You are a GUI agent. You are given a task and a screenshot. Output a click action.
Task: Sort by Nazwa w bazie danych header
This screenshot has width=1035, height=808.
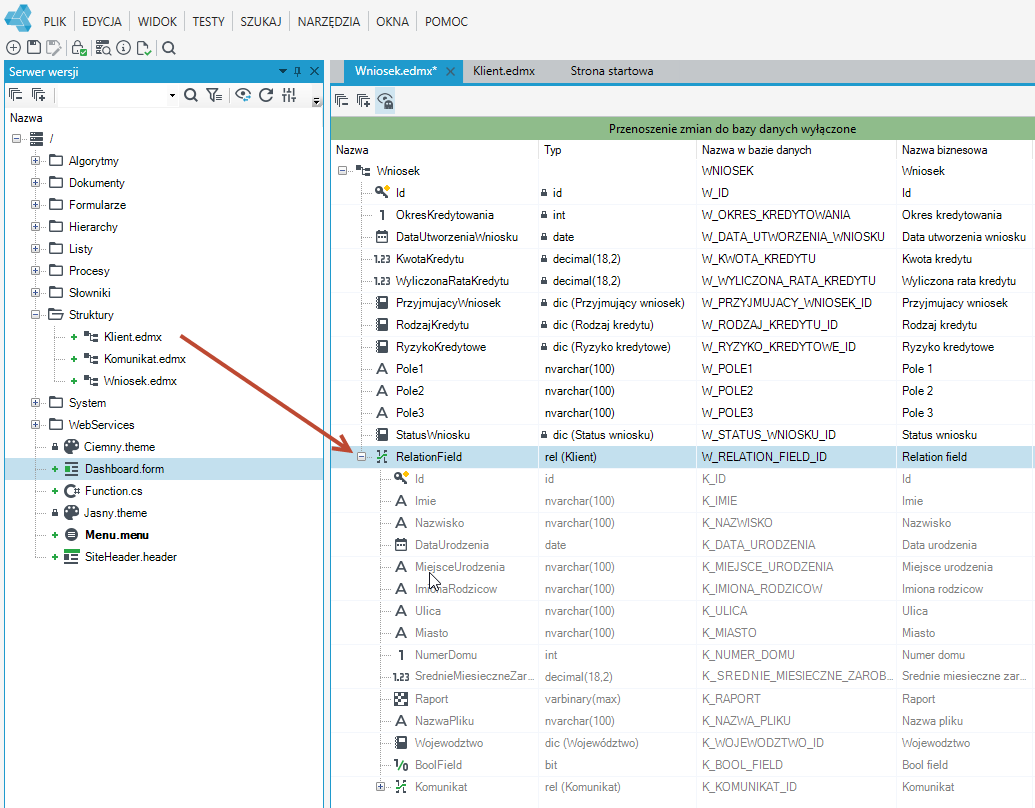pos(795,150)
